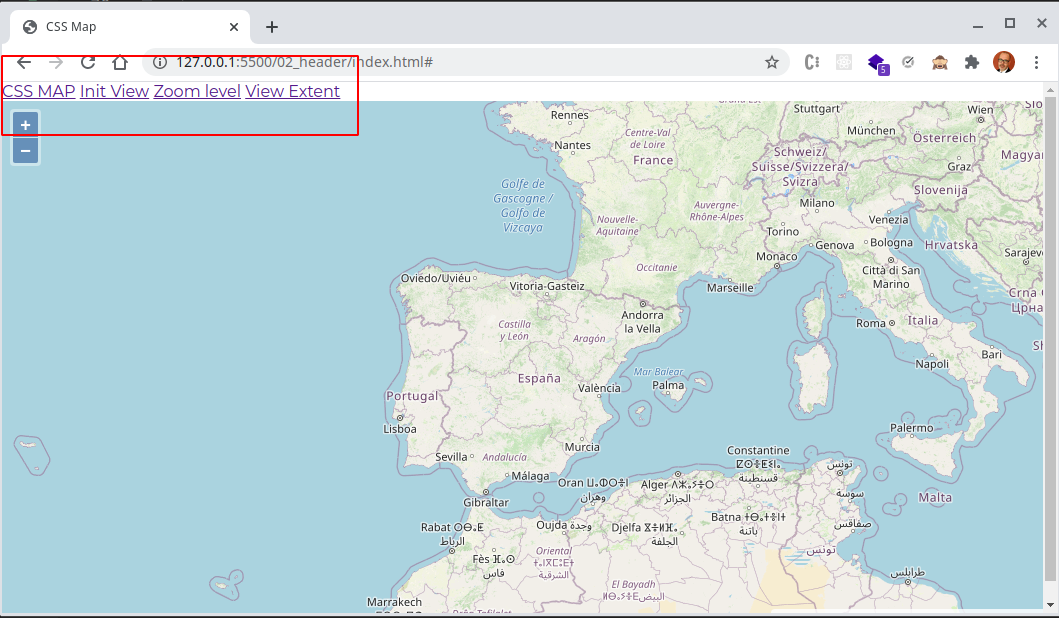Click the React Developer Tools extension icon
The image size is (1059, 618).
(x=844, y=62)
